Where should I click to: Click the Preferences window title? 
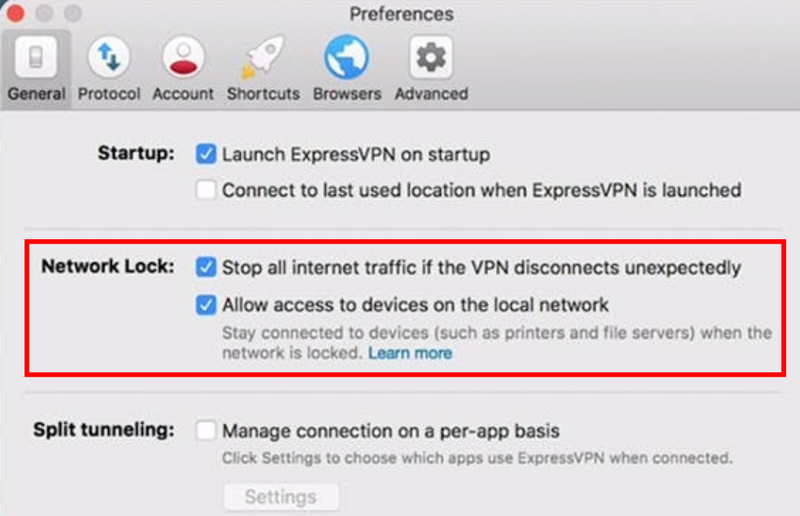click(402, 14)
